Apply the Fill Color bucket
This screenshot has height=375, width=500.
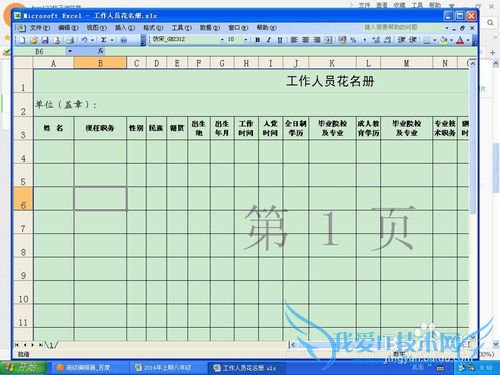click(x=443, y=40)
